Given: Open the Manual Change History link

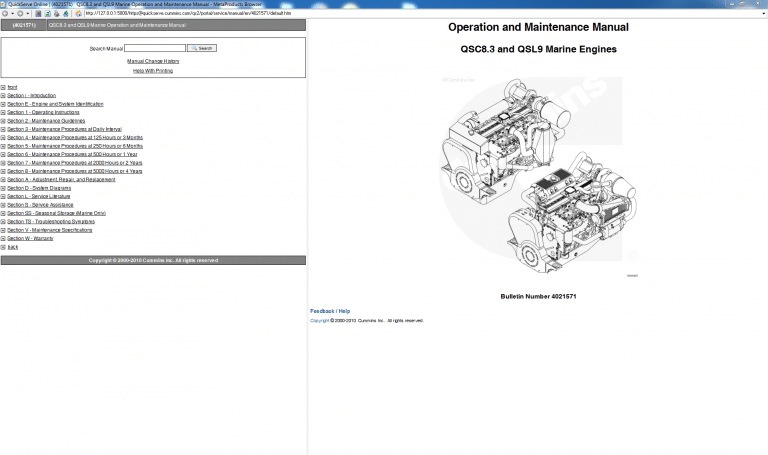Looking at the screenshot, I should tap(153, 61).
